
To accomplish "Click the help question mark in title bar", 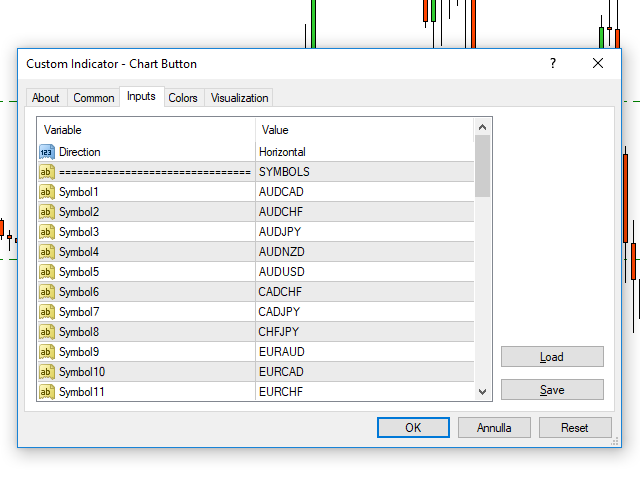I will point(553,64).
